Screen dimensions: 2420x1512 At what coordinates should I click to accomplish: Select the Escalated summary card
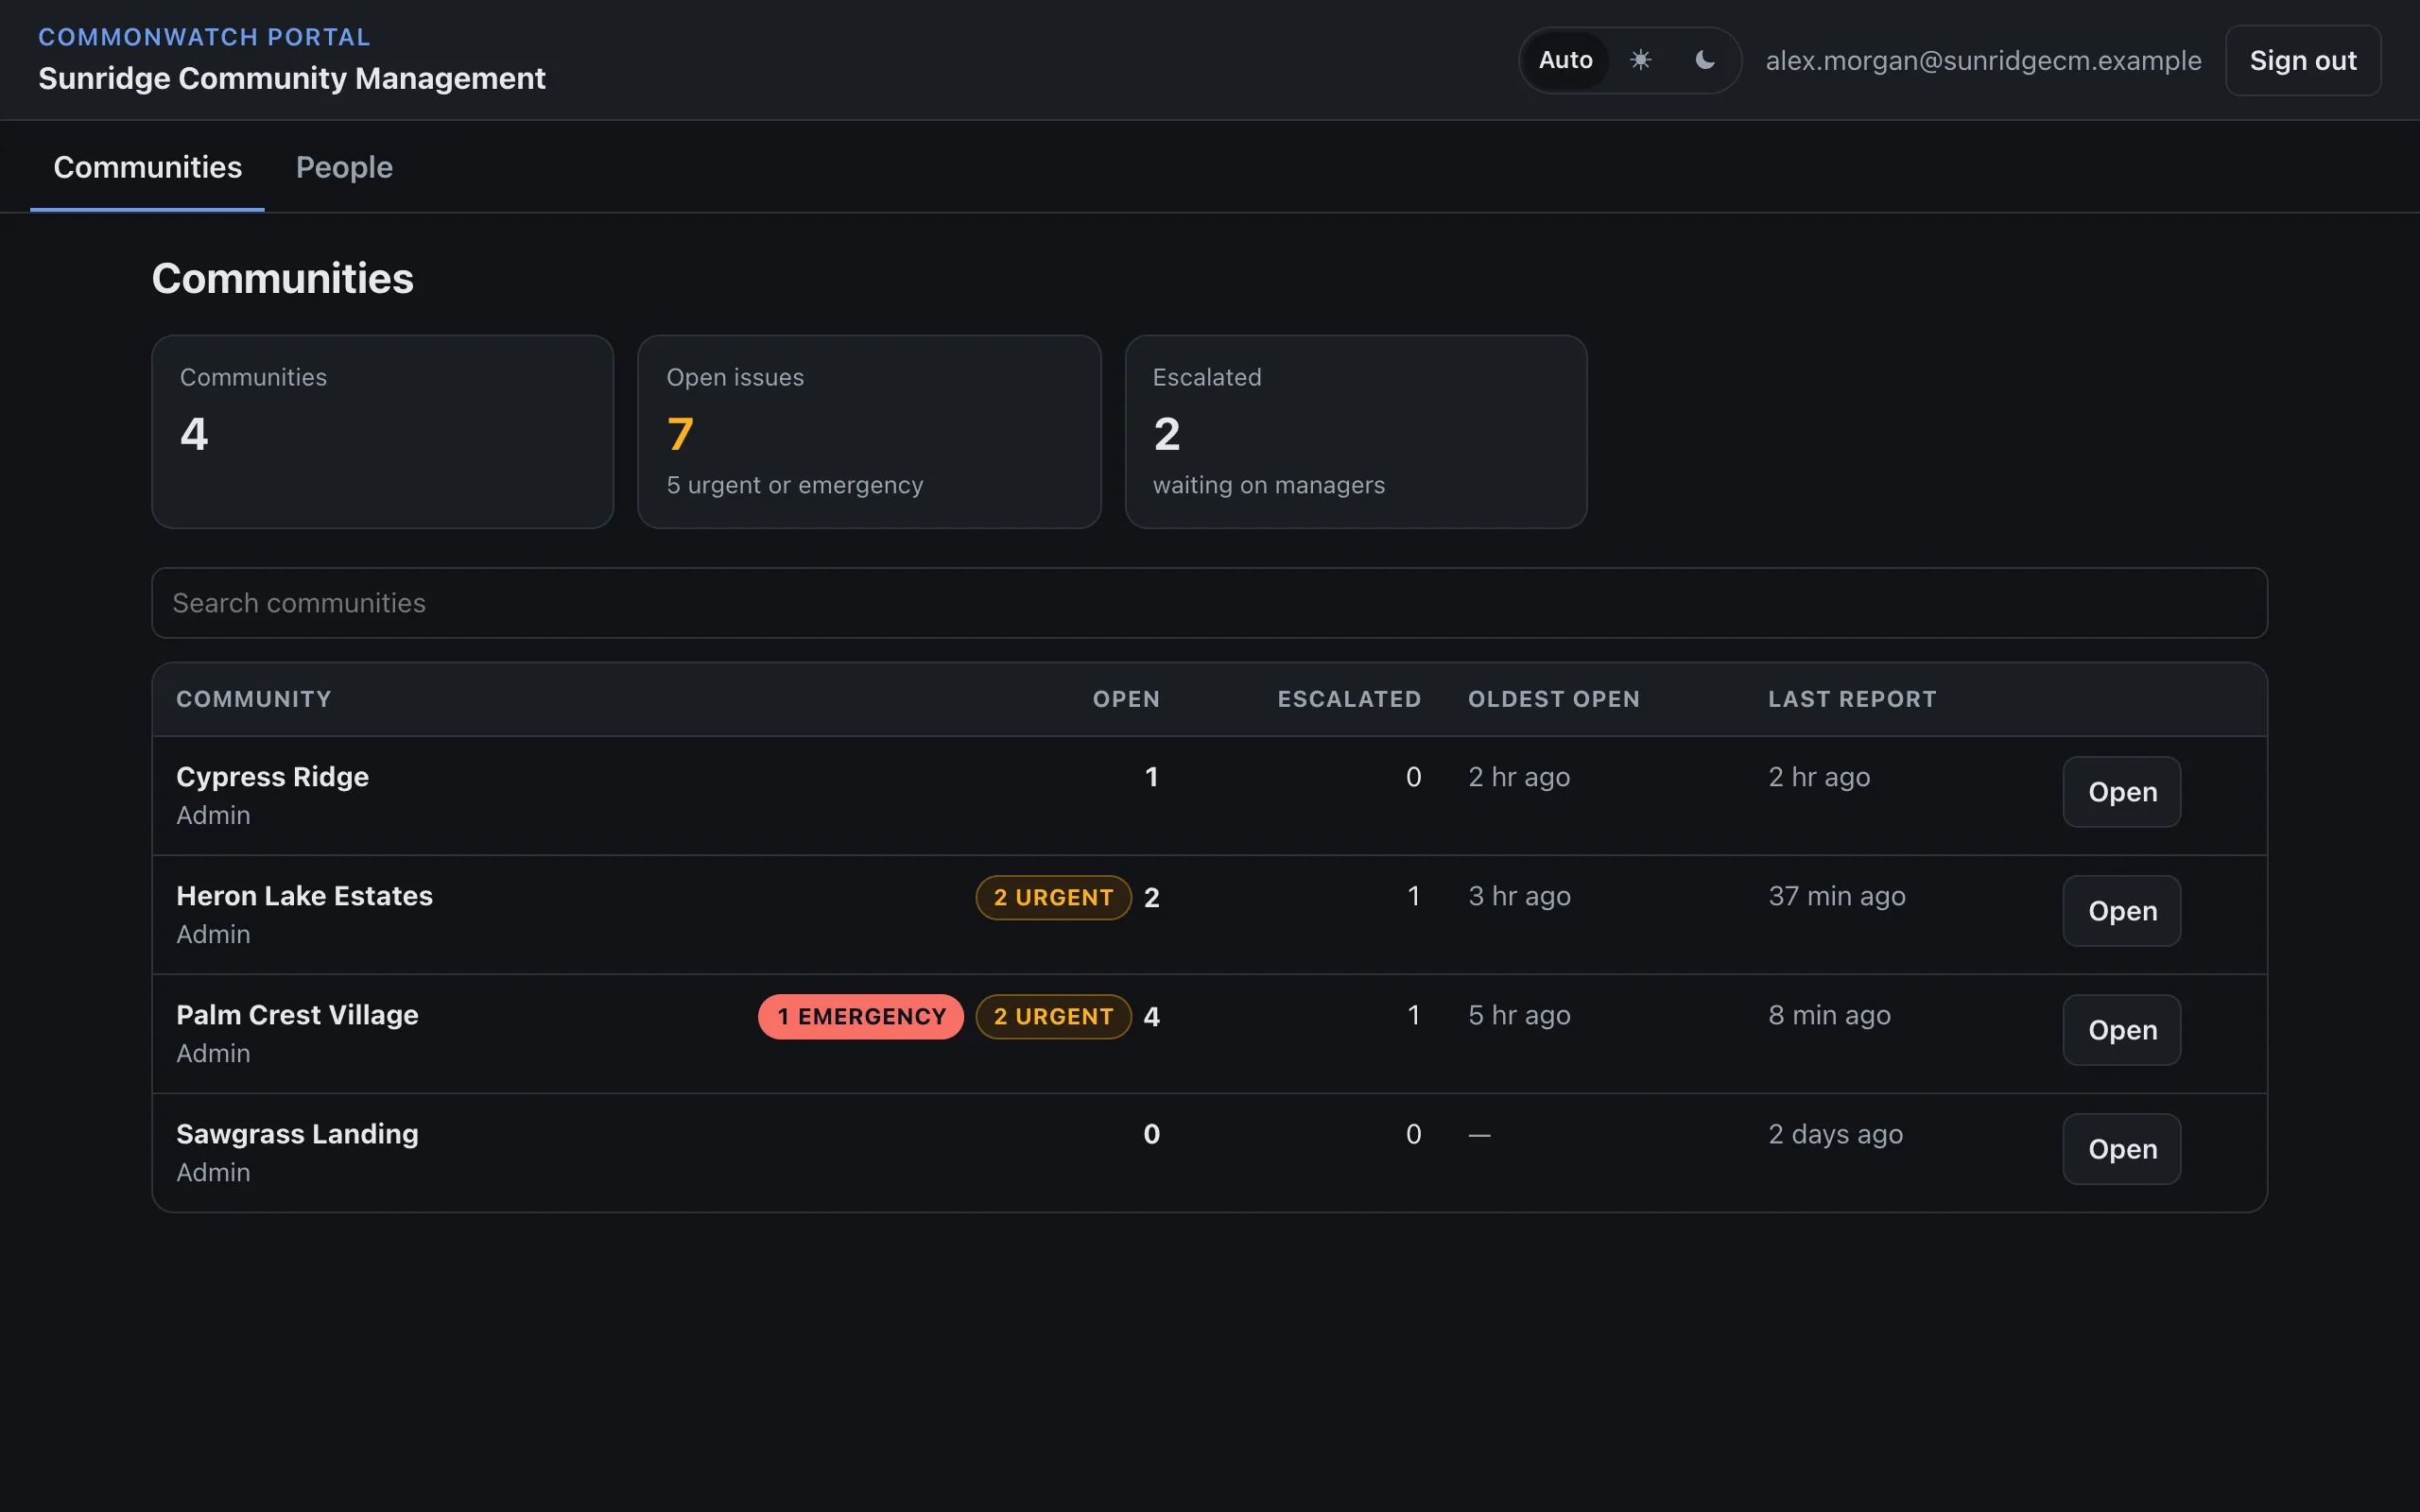1356,432
